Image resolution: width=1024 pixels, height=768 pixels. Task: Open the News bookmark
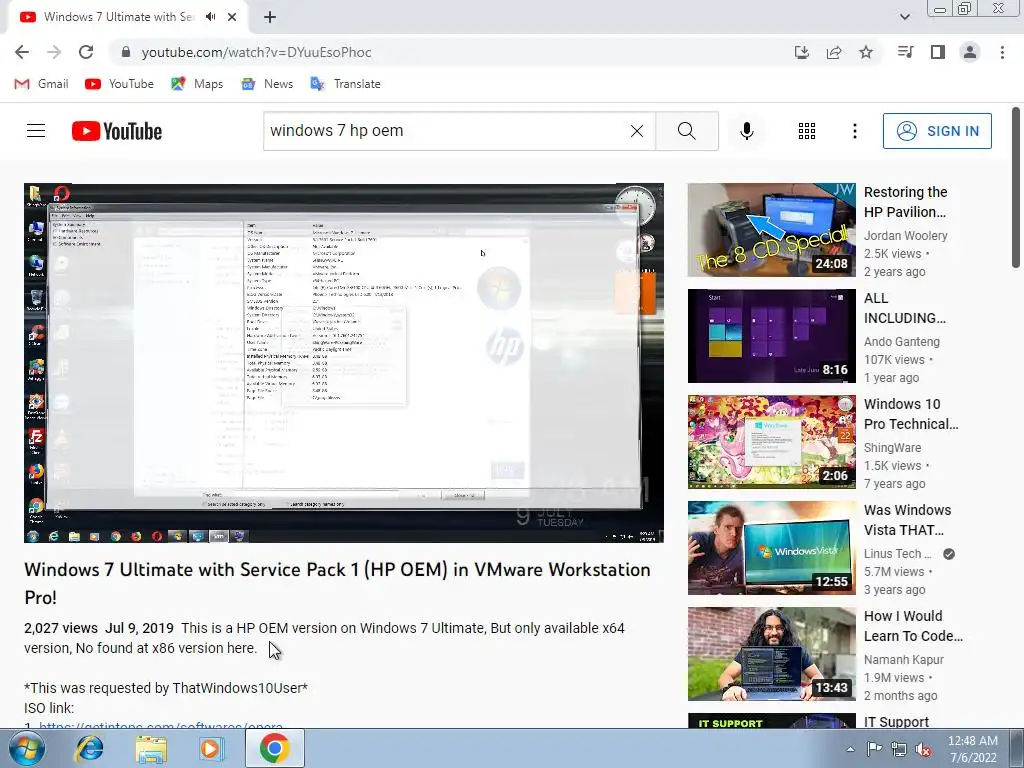pos(267,84)
